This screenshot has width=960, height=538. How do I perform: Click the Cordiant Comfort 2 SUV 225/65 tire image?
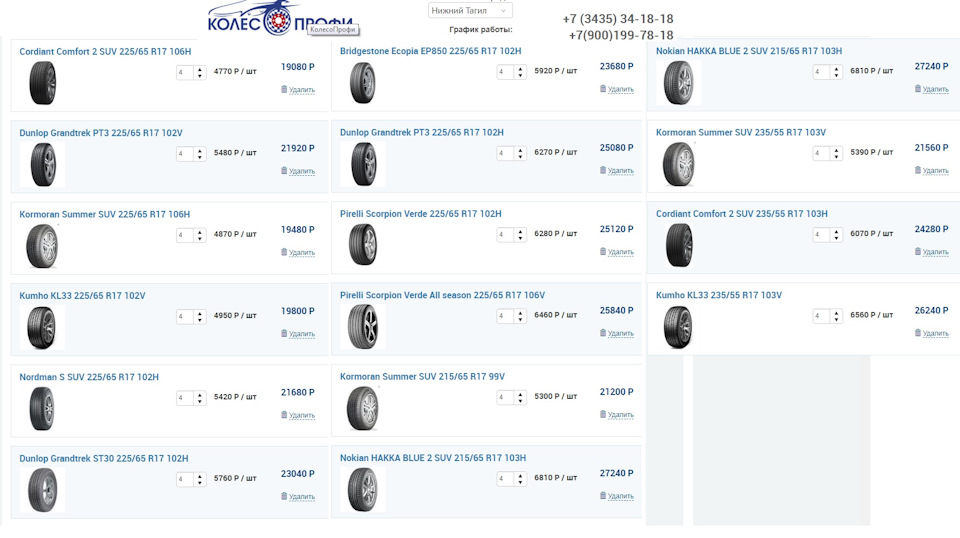42,83
